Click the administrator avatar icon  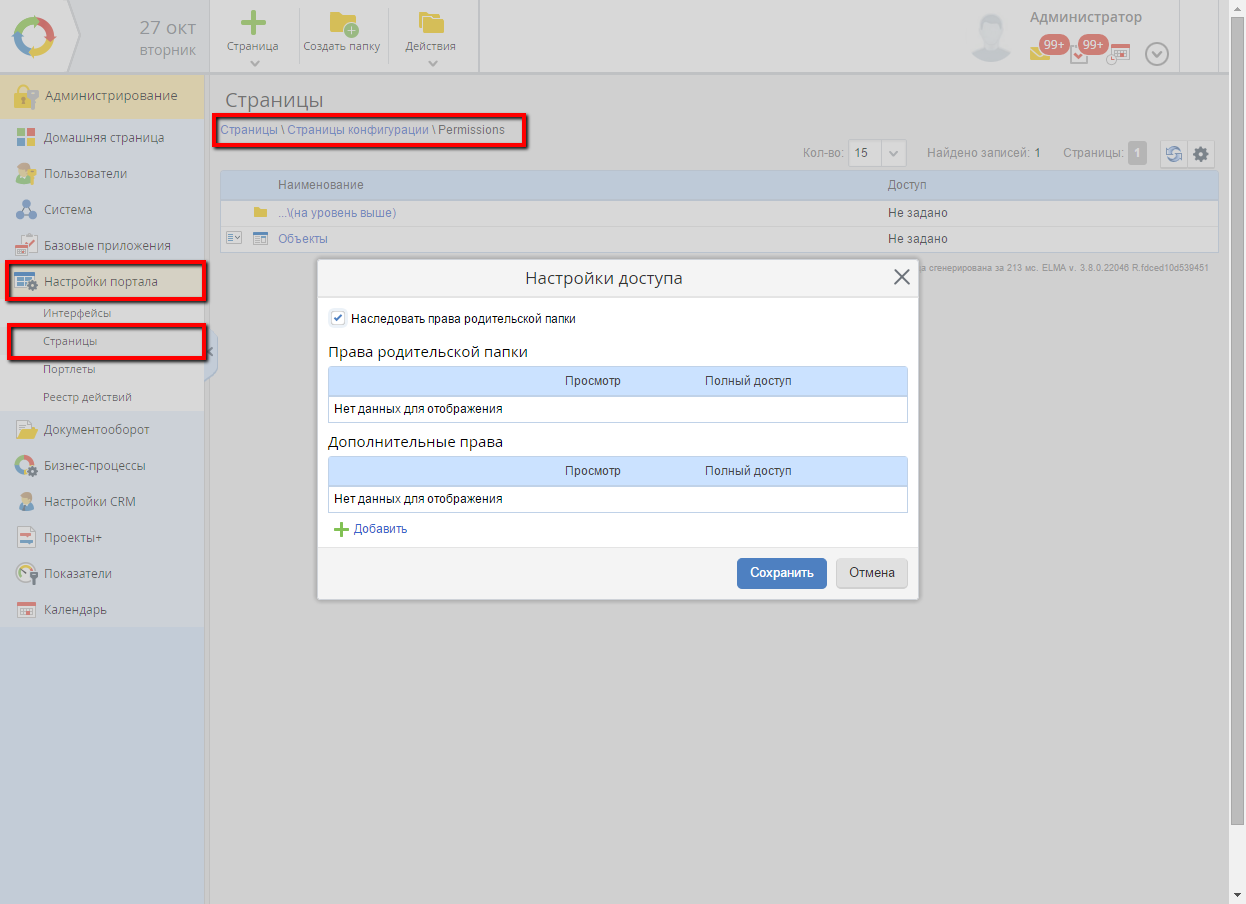[991, 38]
